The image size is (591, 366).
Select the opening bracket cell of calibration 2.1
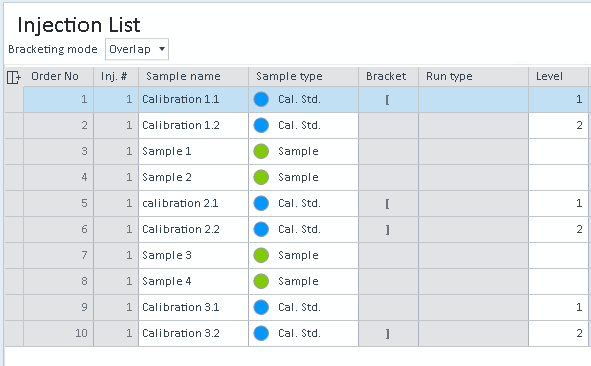click(x=388, y=204)
